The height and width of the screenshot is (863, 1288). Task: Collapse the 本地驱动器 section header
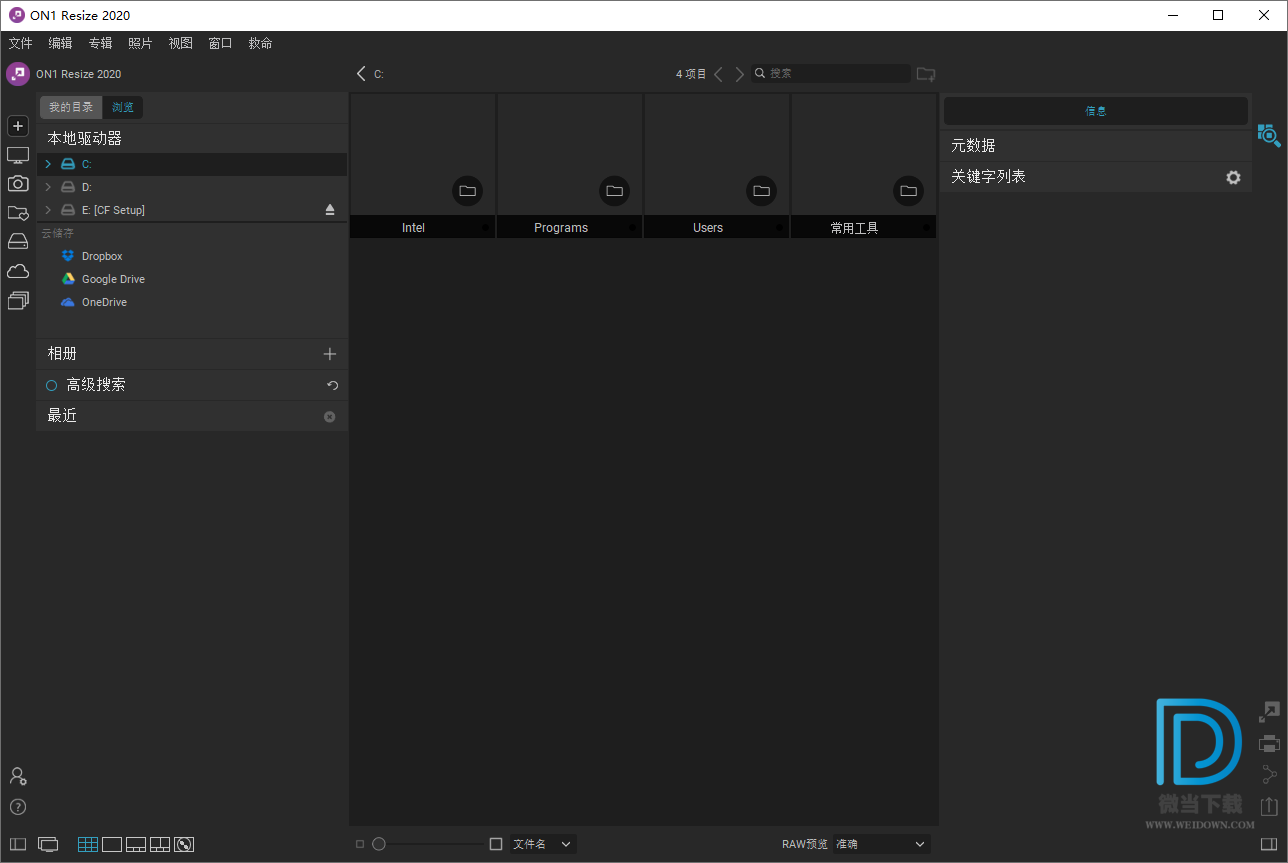pyautogui.click(x=192, y=138)
